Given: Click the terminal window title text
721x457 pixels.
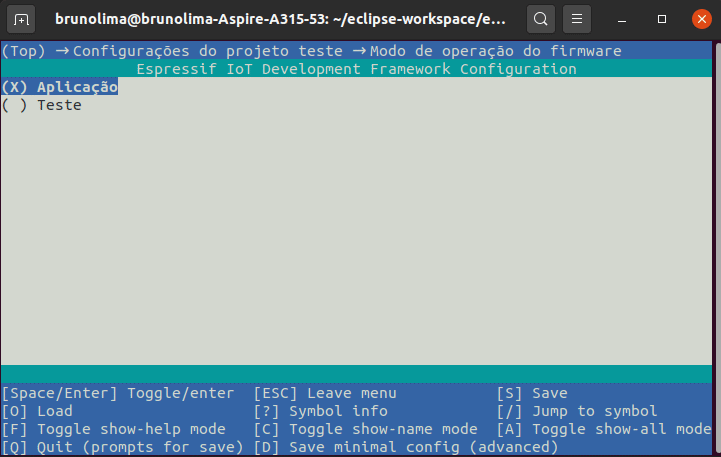Looking at the screenshot, I should [280, 19].
